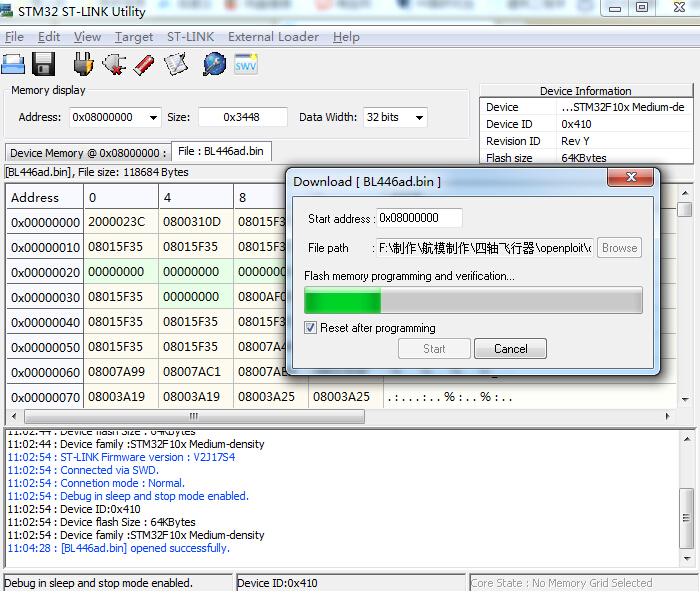Click memory grid scroll left arrow
700x591 pixels.
click(14, 416)
